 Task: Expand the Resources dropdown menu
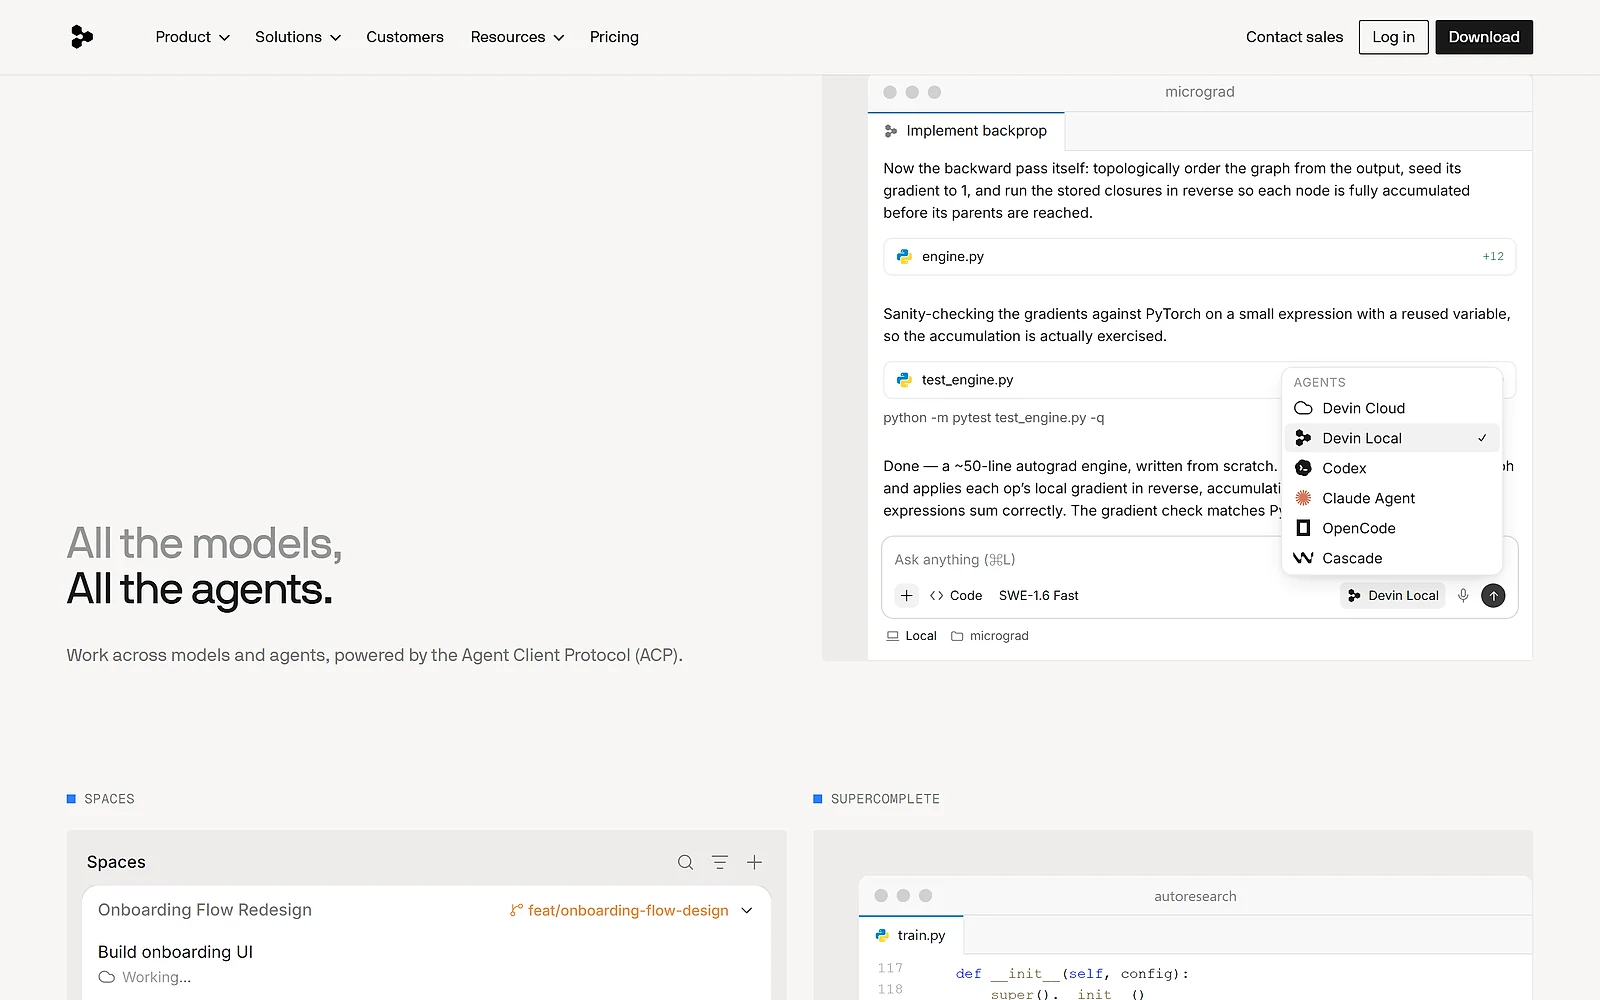coord(517,37)
